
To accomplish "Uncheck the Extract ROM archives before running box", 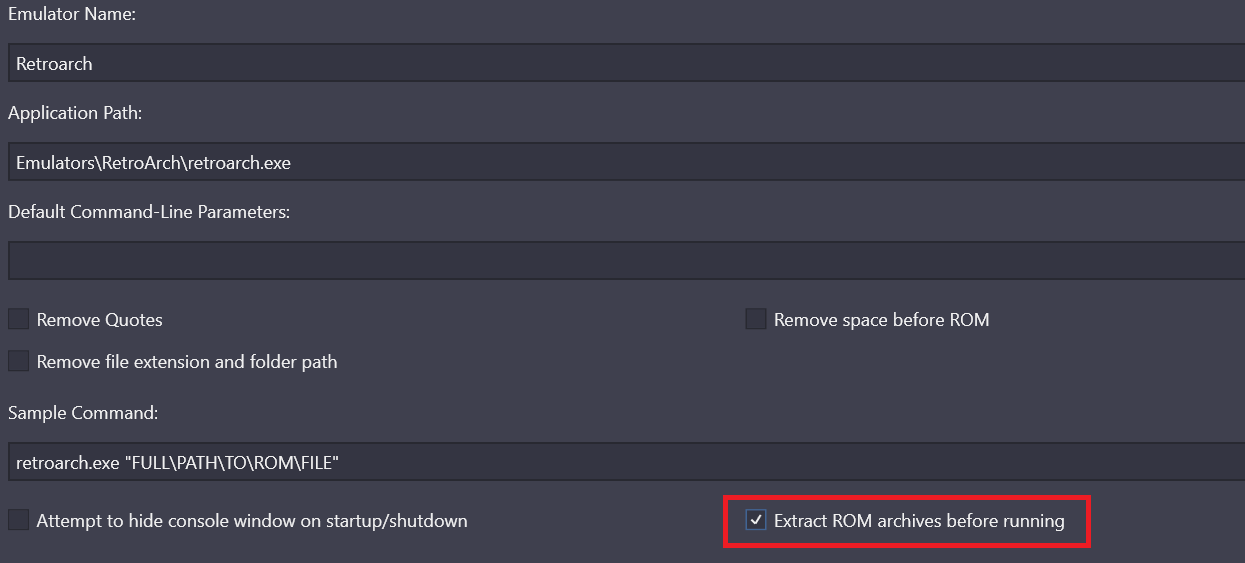I will pyautogui.click(x=756, y=521).
